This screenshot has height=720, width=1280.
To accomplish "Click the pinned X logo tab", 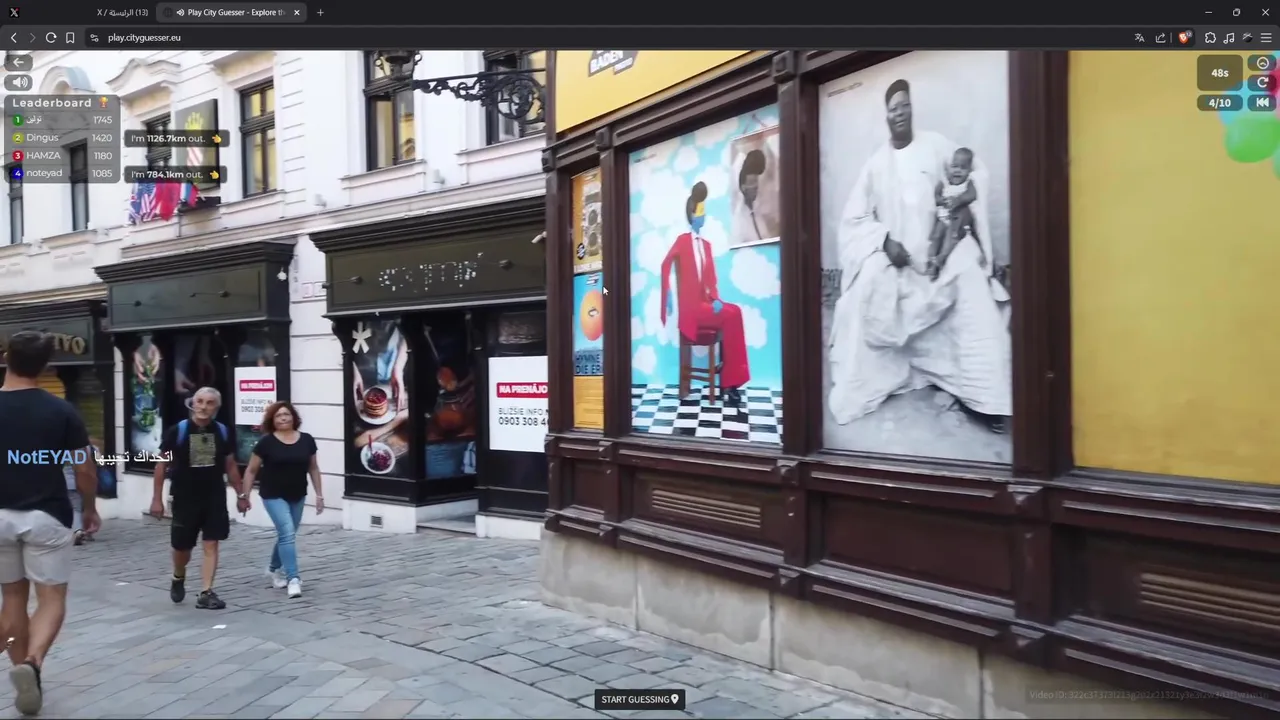I will tap(14, 12).
